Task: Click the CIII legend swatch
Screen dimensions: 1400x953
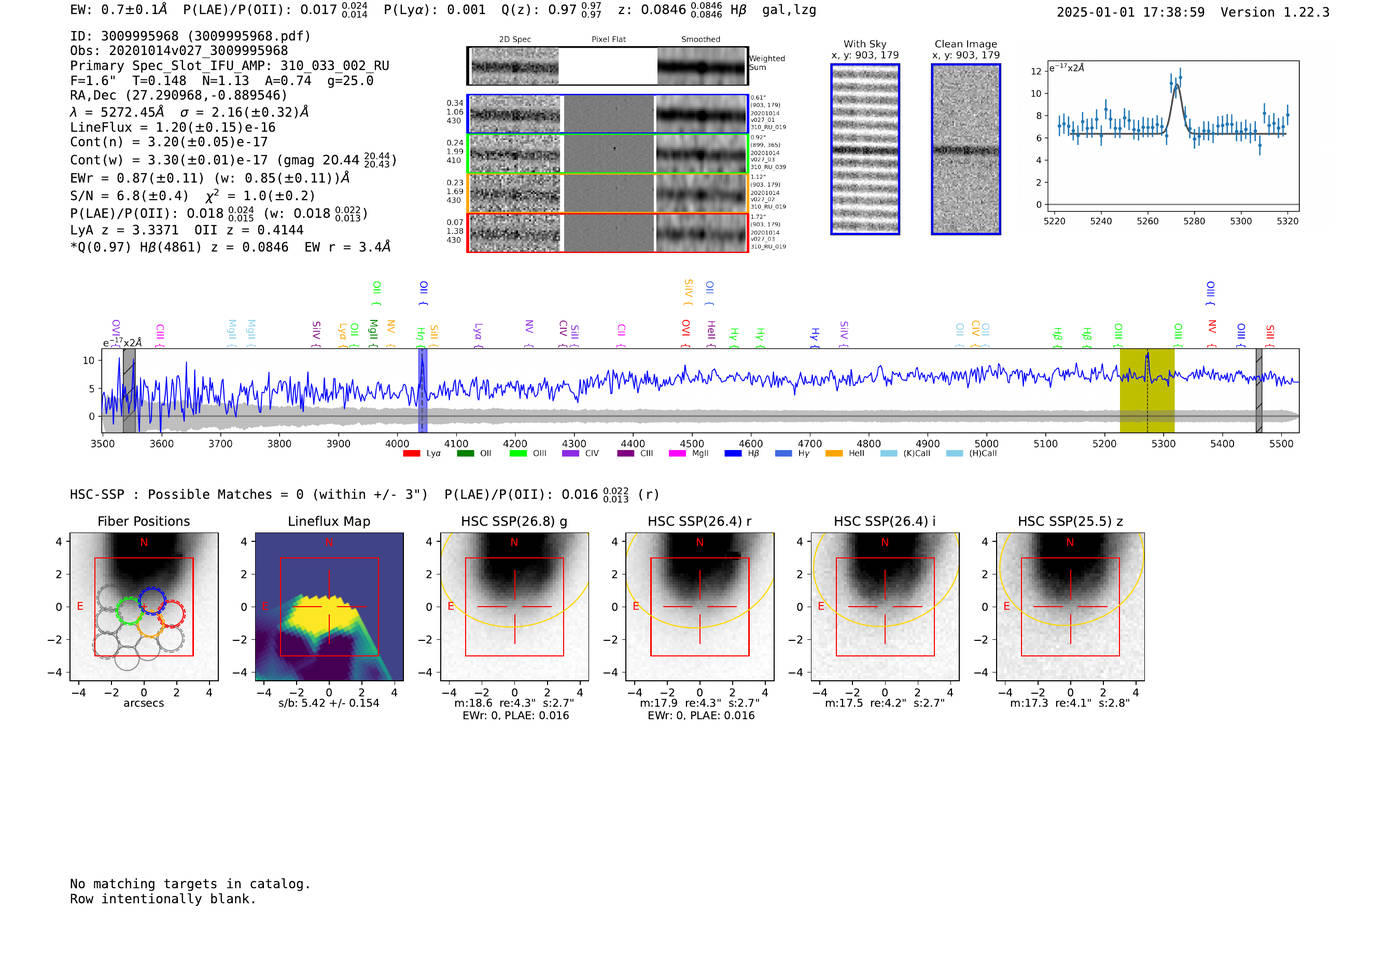Action: point(626,454)
